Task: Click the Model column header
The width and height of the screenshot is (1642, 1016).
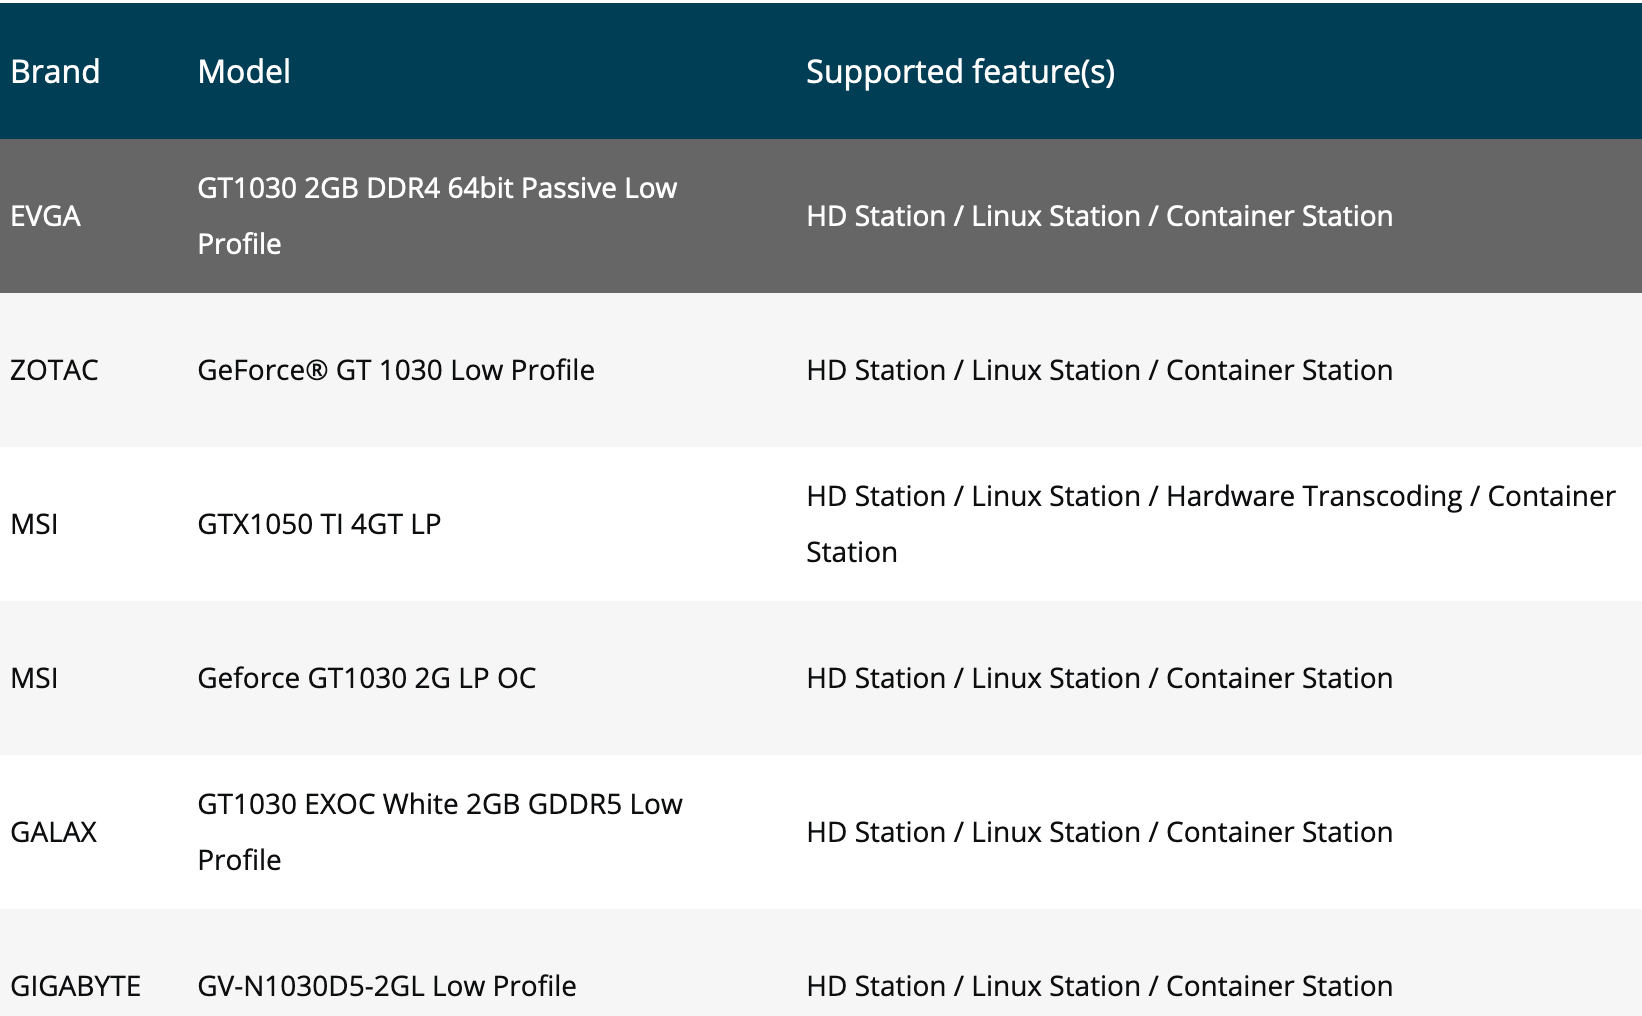Action: (x=244, y=72)
